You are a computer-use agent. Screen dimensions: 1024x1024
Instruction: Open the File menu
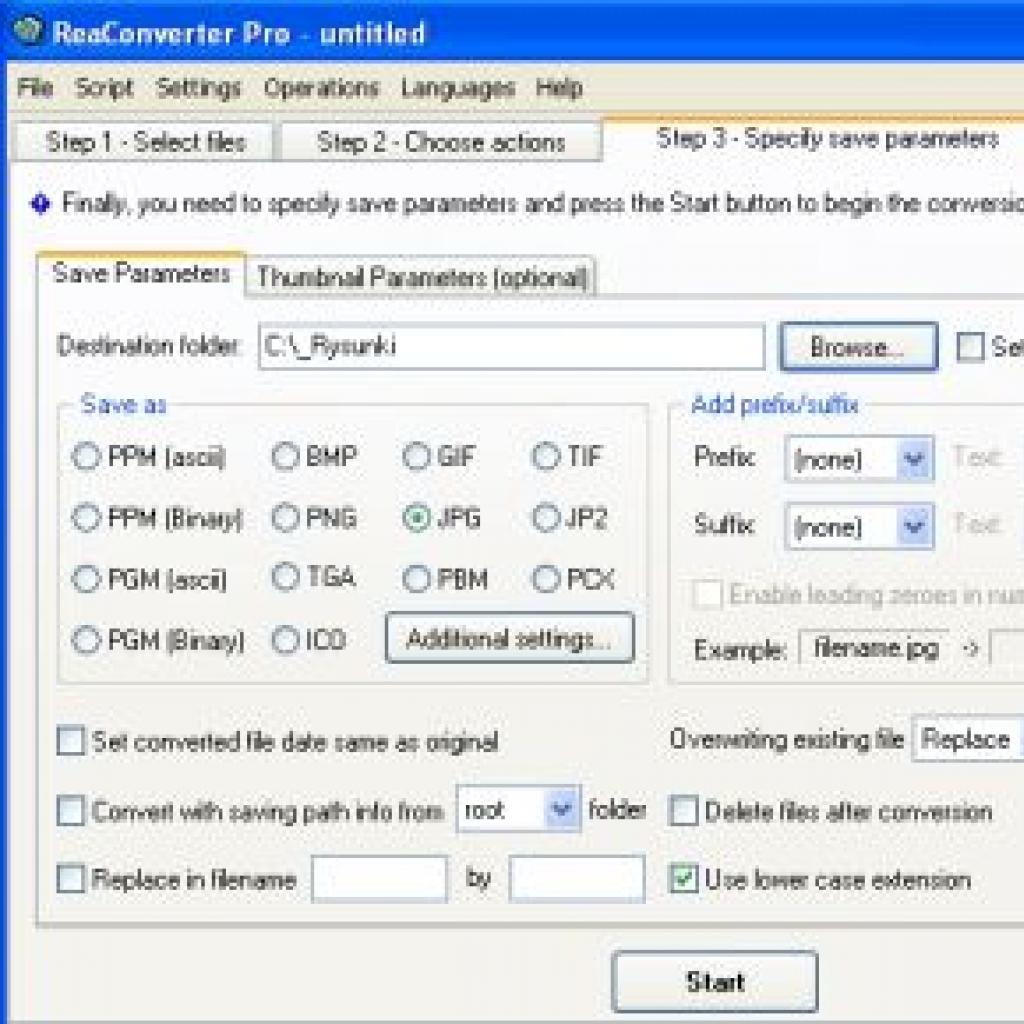click(x=35, y=88)
